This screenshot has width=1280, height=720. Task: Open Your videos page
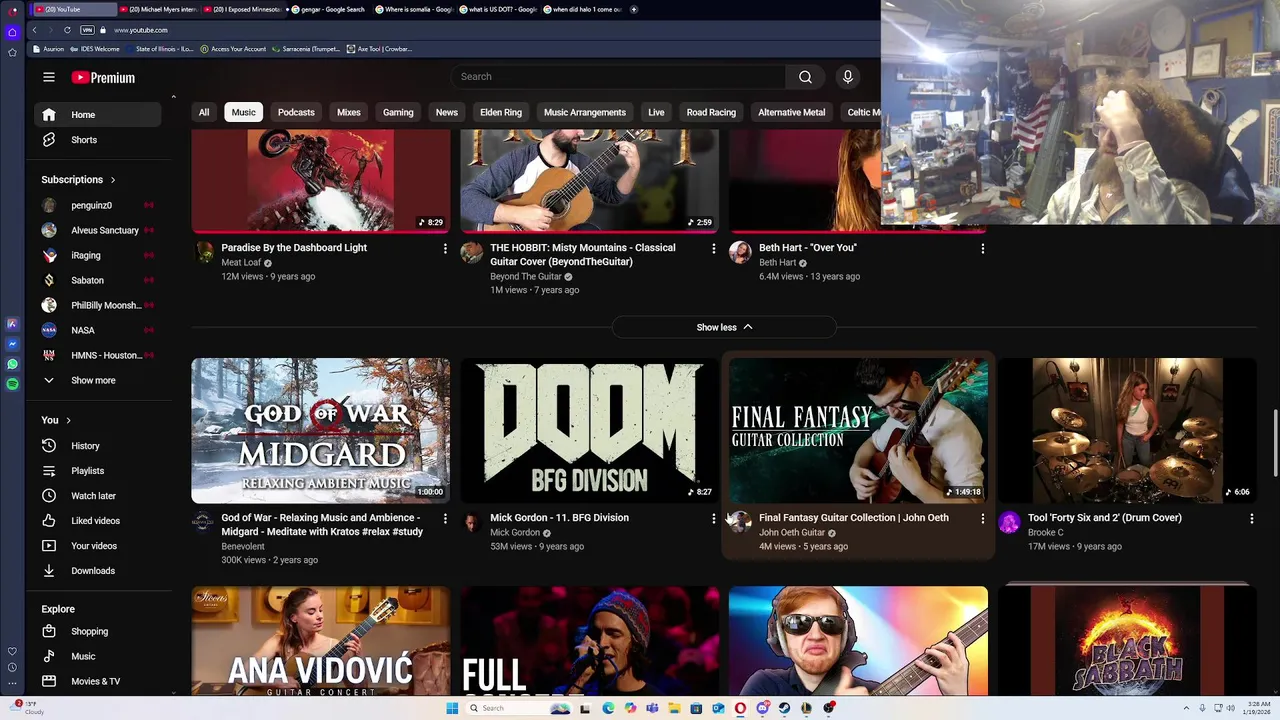[98, 546]
